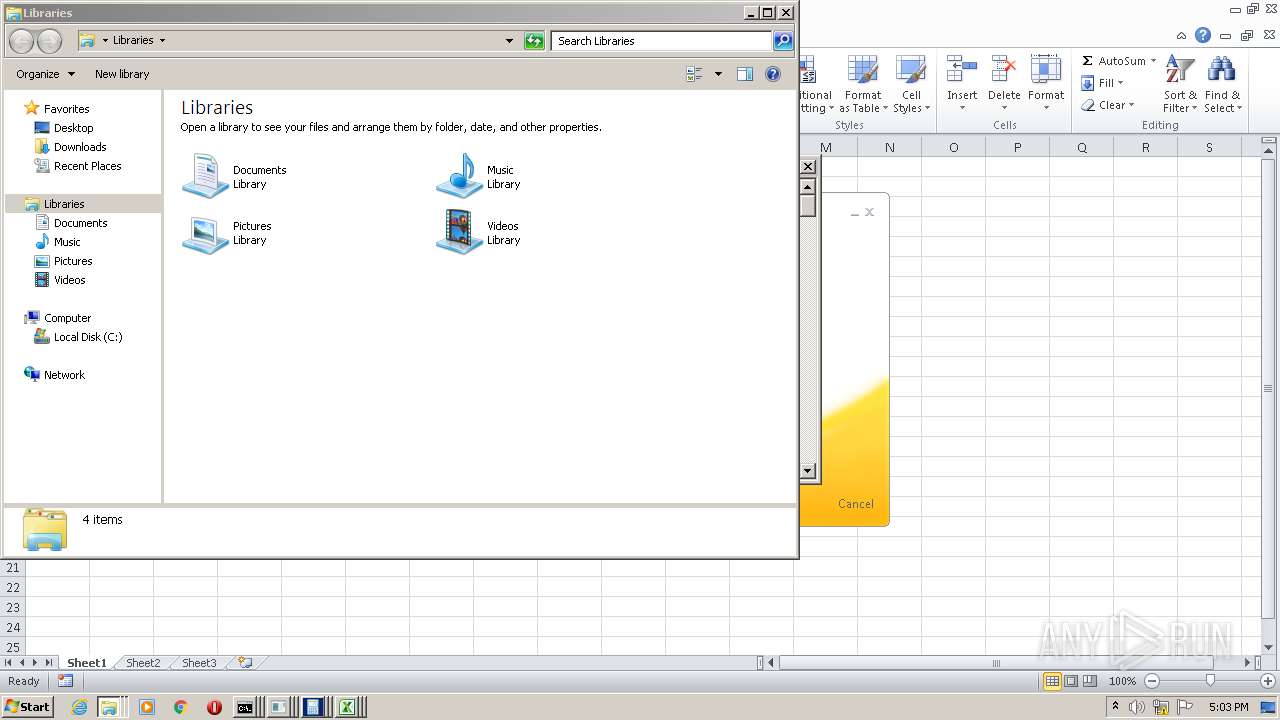1280x720 pixels.
Task: Open the Organize menu in Explorer
Action: pyautogui.click(x=45, y=74)
